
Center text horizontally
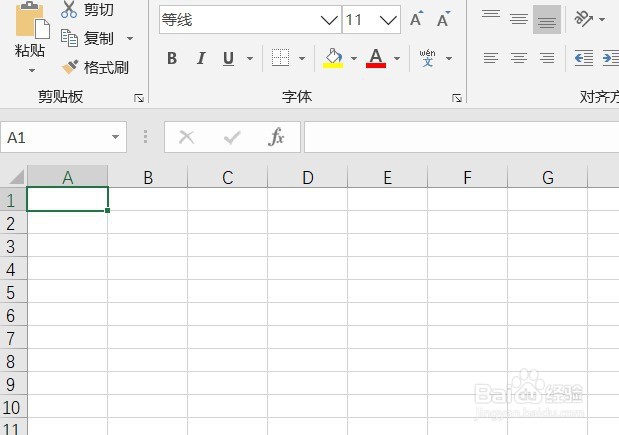coord(519,58)
